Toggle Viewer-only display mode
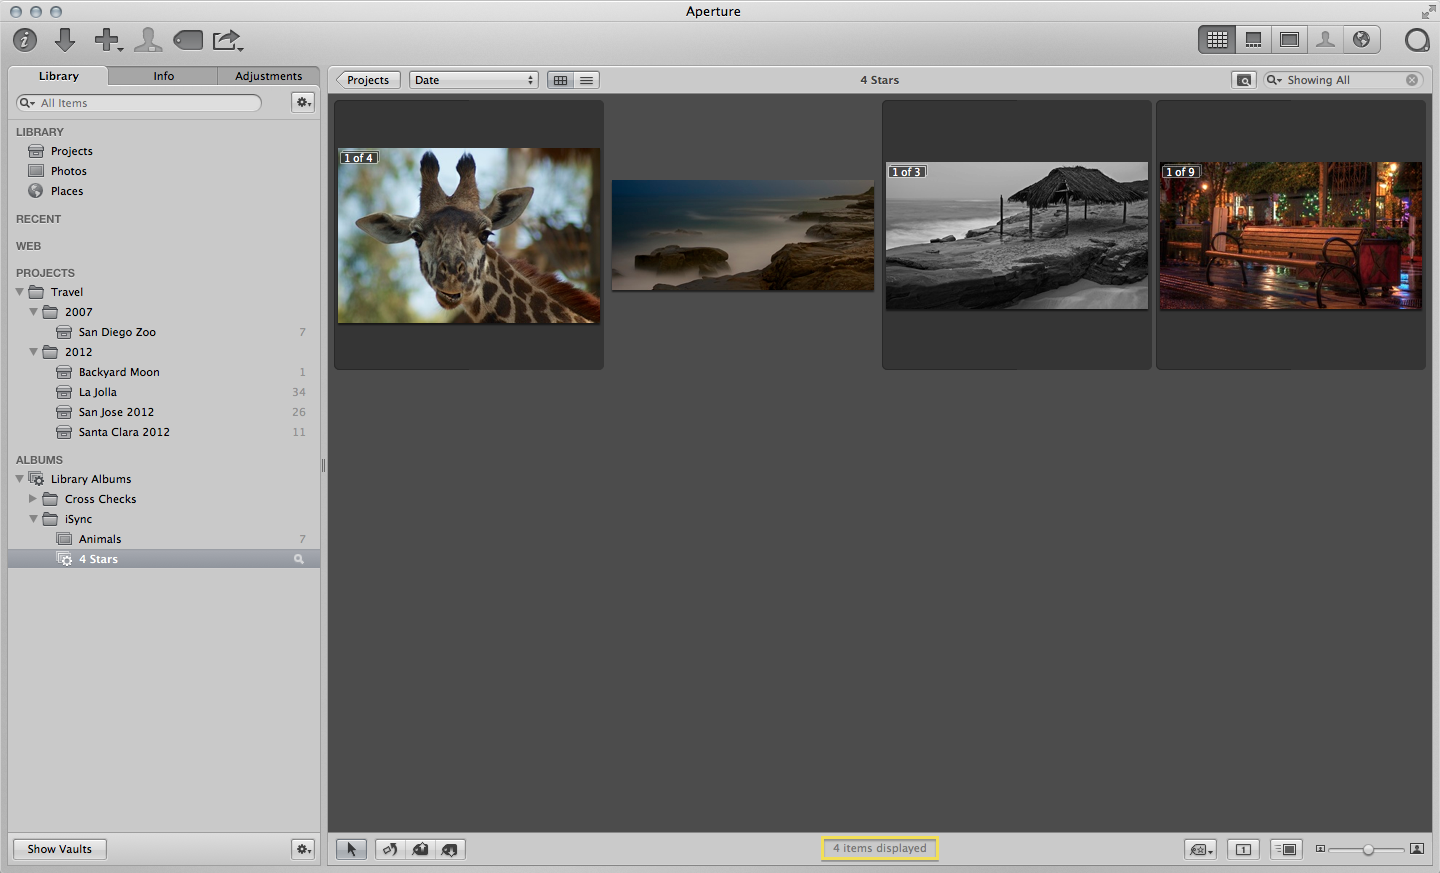This screenshot has width=1440, height=873. 1289,40
